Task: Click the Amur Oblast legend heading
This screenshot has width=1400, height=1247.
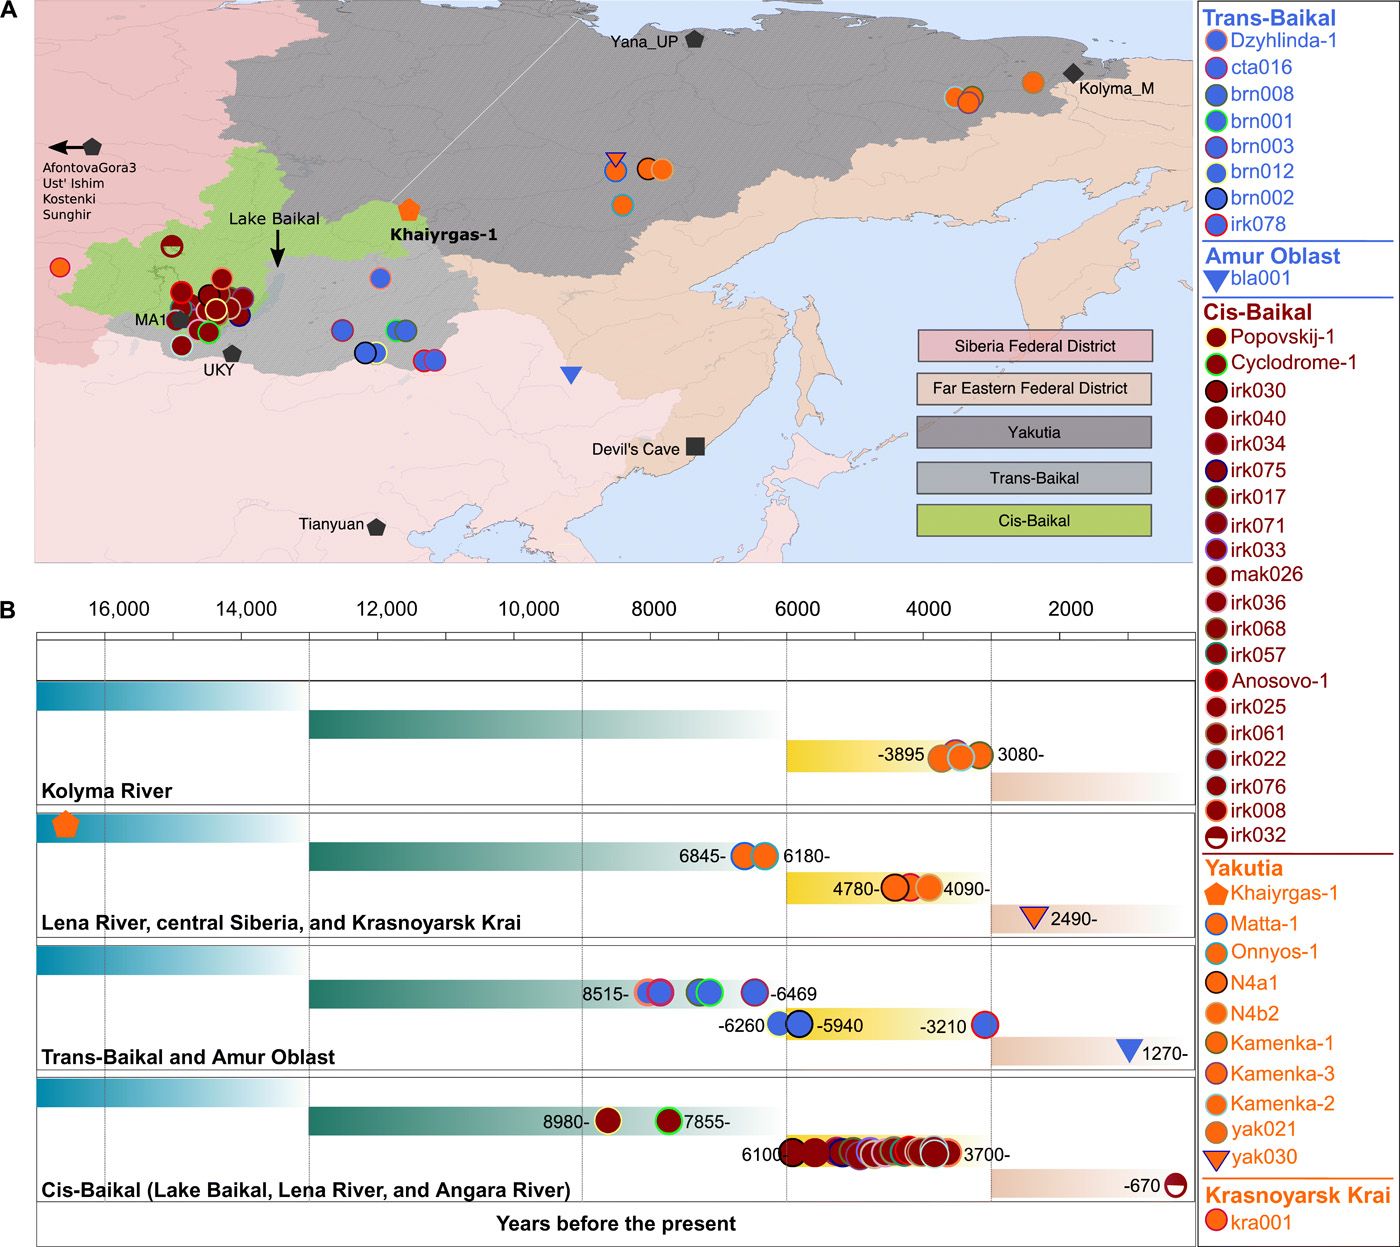Action: tap(1272, 256)
